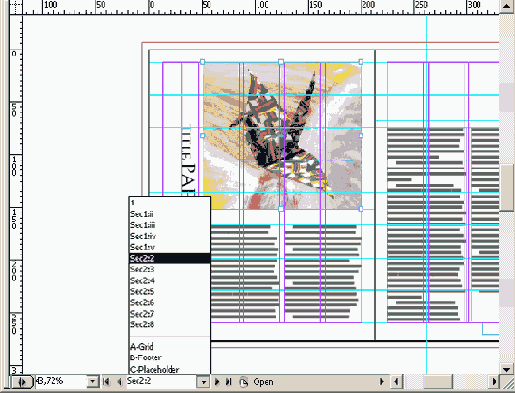Jump to the last page arrow
Image resolution: width=515 pixels, height=393 pixels.
[229, 381]
